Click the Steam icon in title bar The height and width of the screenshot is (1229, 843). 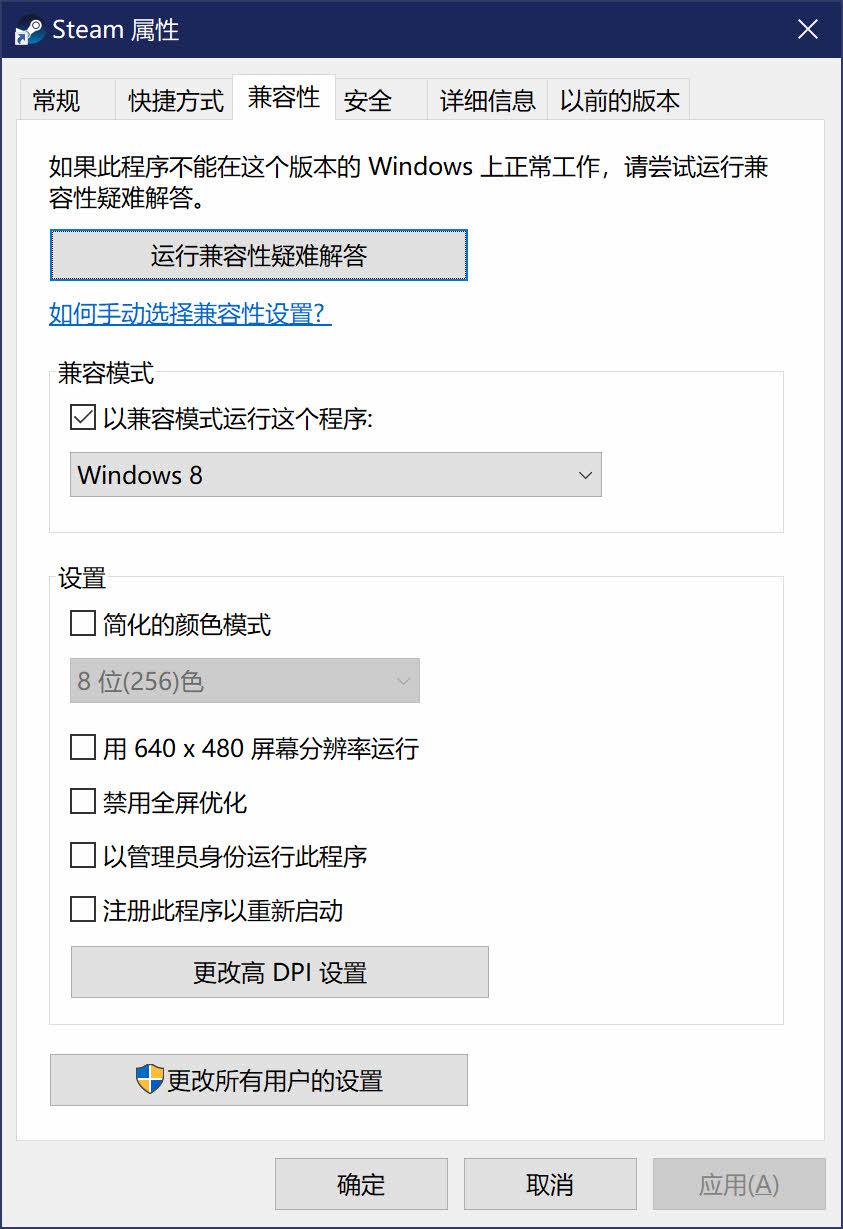pyautogui.click(x=28, y=31)
